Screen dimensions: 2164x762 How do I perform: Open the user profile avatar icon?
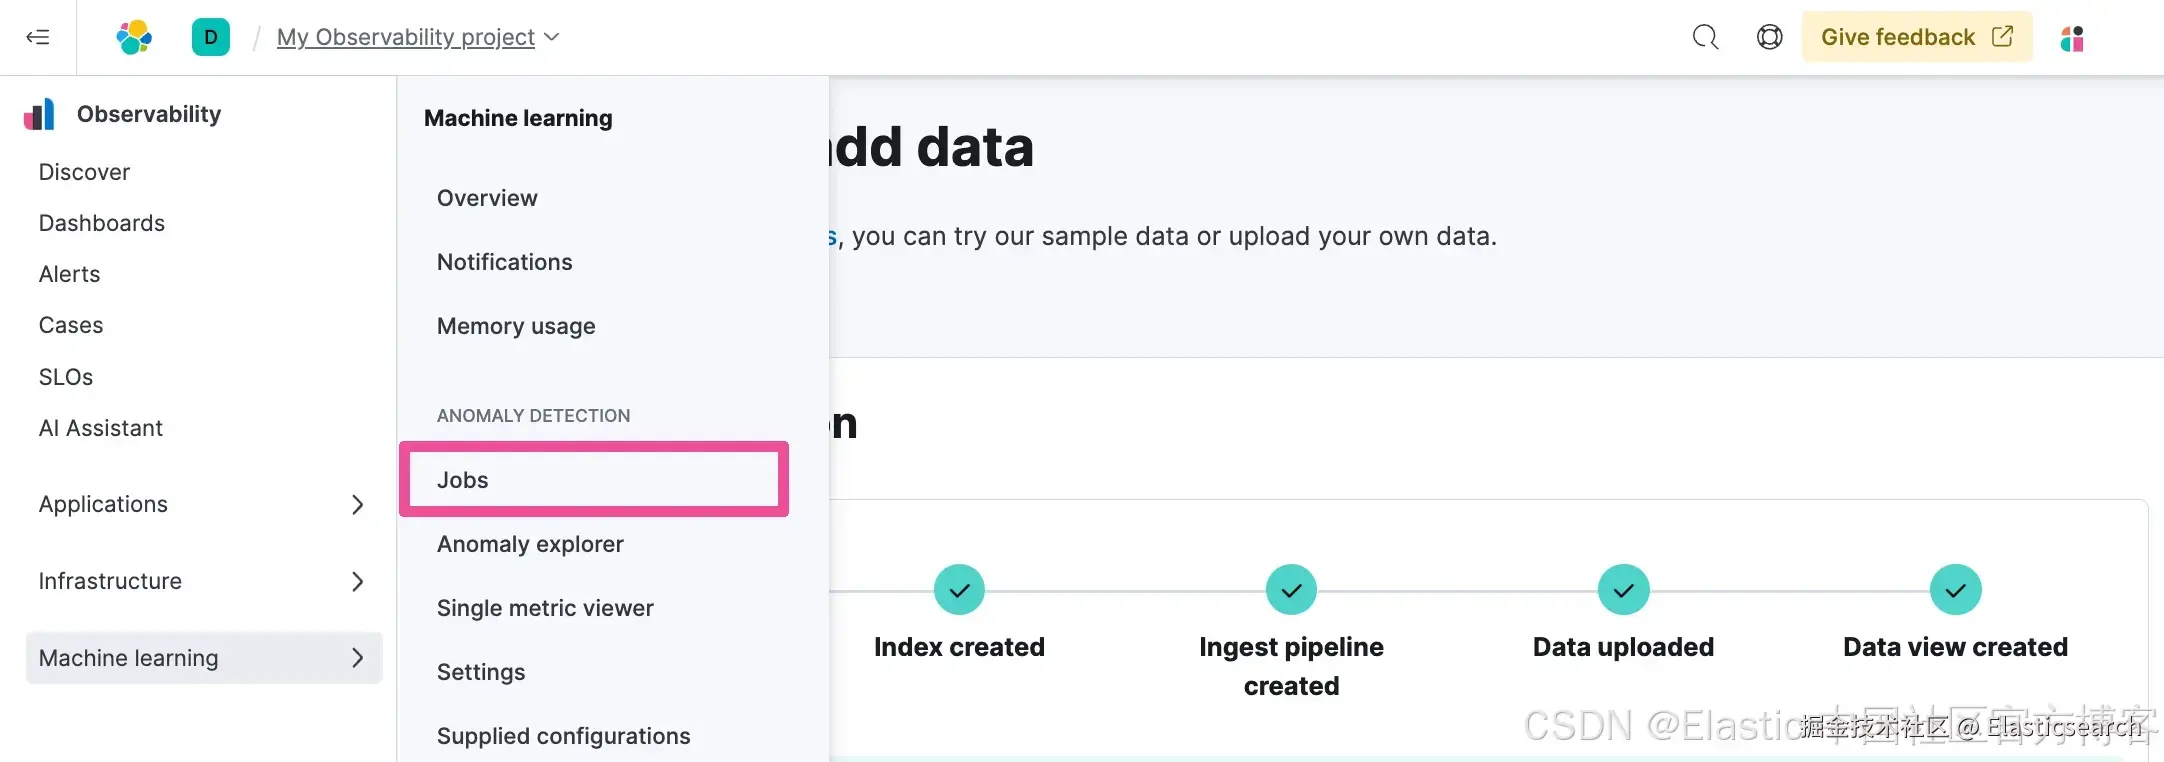click(x=2072, y=39)
